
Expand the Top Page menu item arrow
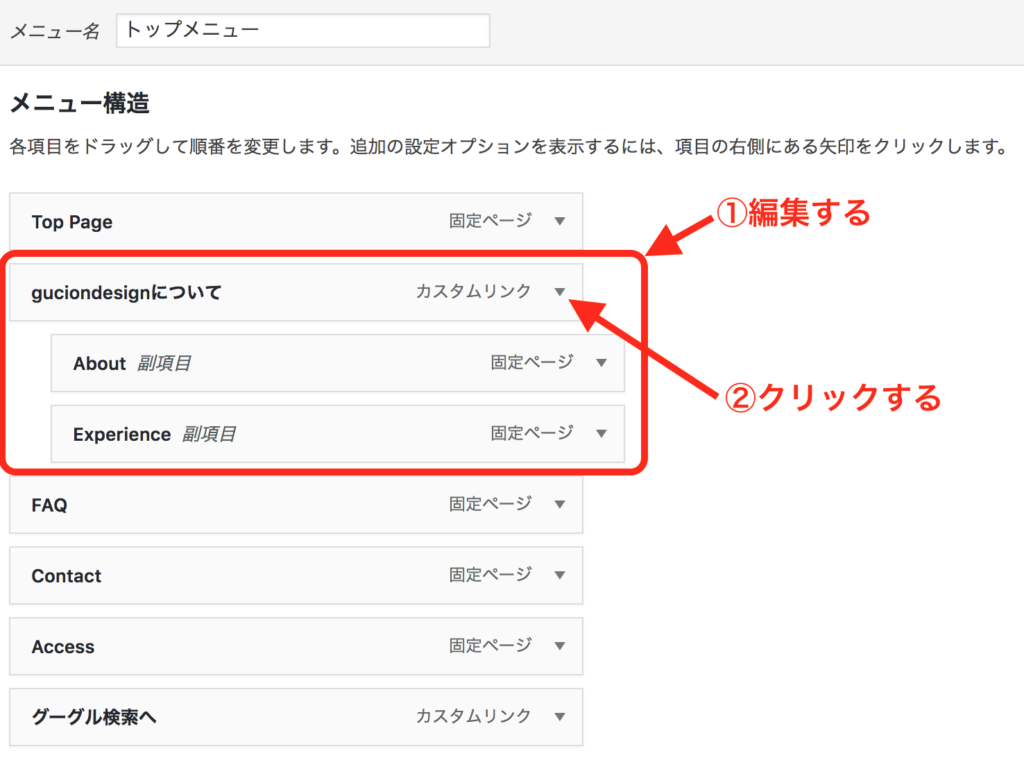560,222
